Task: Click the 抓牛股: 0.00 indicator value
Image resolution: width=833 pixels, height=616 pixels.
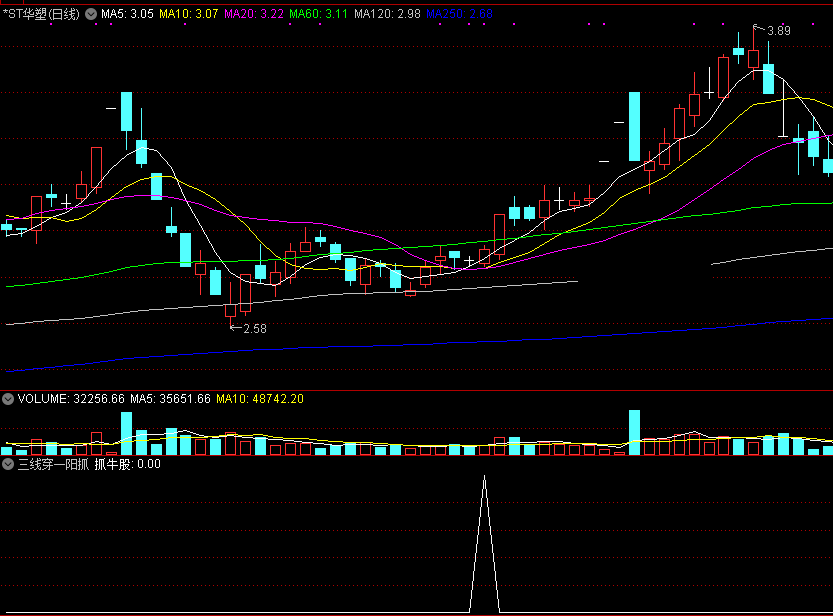Action: point(128,464)
